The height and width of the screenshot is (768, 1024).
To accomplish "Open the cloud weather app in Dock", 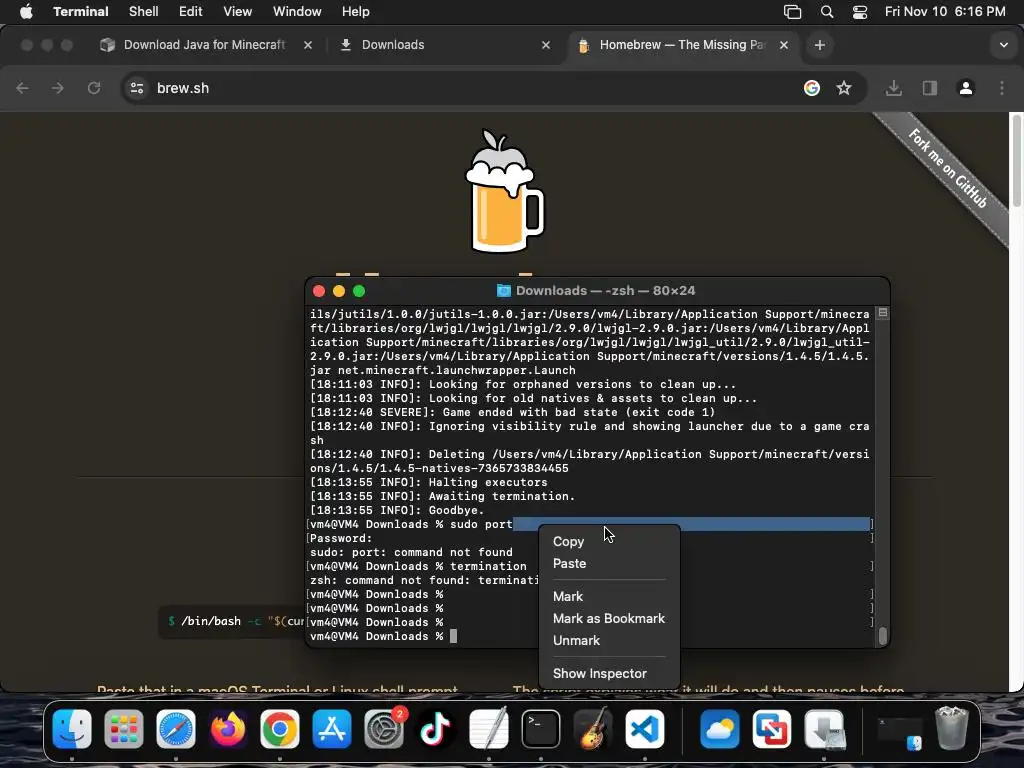I will (x=720, y=729).
